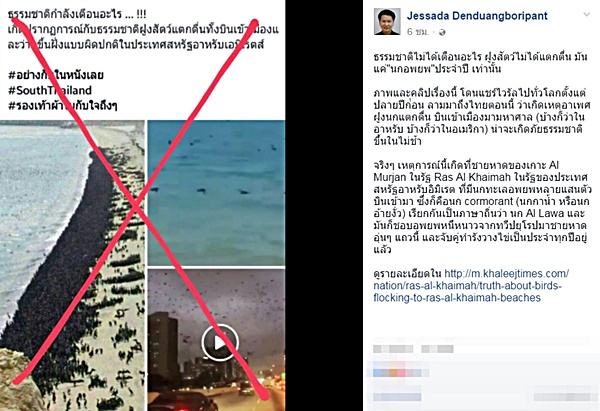Click the 6 ชม. post timestamp
This screenshot has height=411, width=600.
point(417,32)
